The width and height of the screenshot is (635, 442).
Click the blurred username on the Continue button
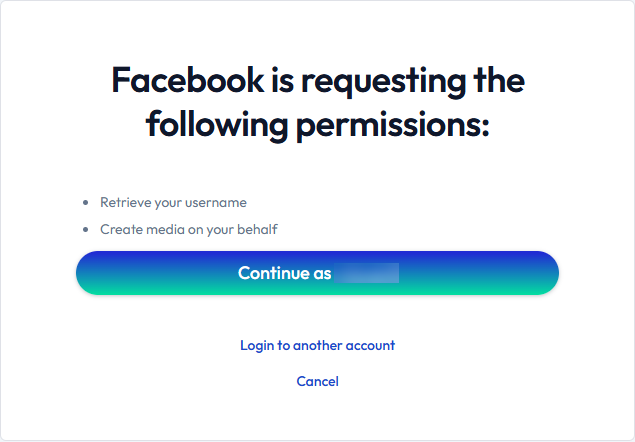pos(367,273)
